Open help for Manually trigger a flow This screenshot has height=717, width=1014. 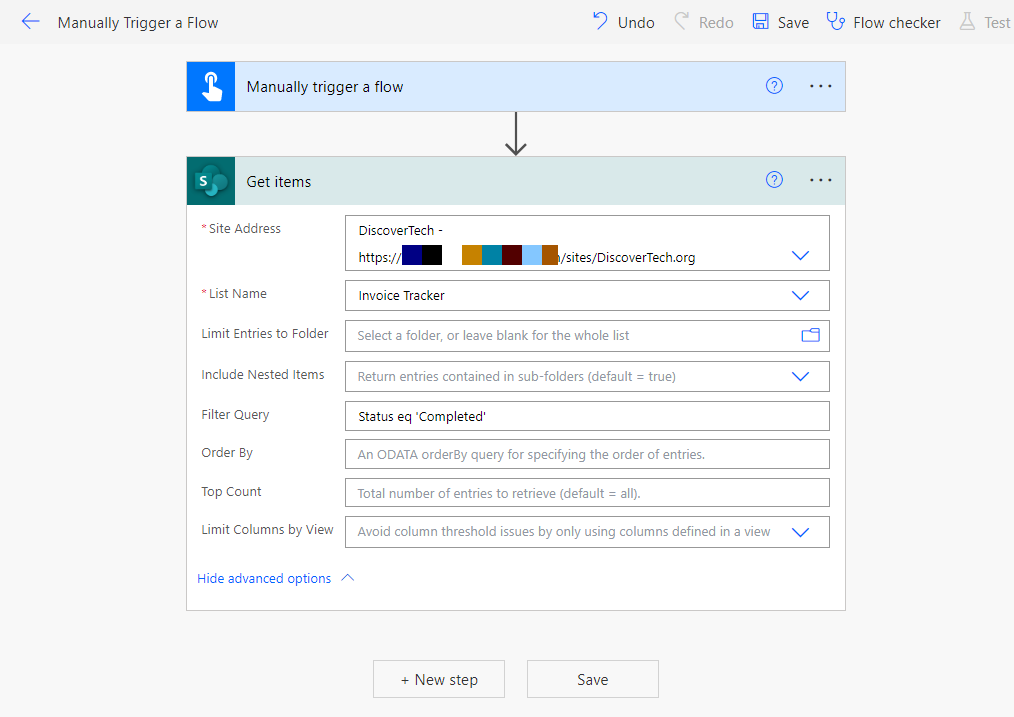click(x=774, y=86)
